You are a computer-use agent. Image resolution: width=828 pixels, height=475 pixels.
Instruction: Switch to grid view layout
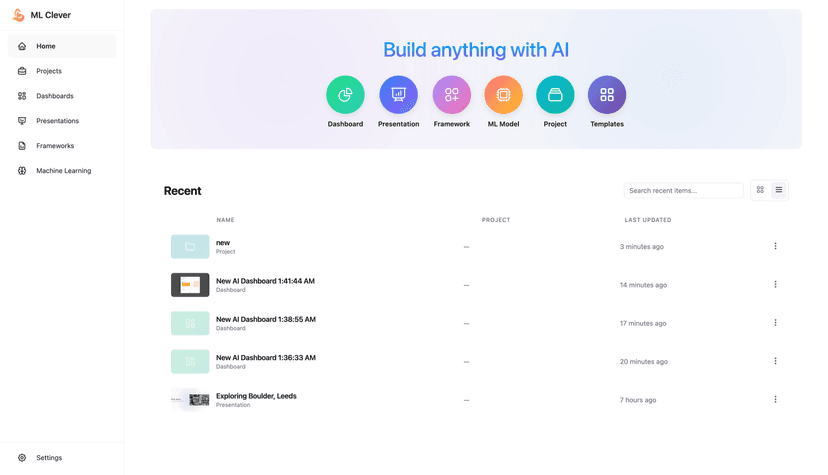click(760, 190)
